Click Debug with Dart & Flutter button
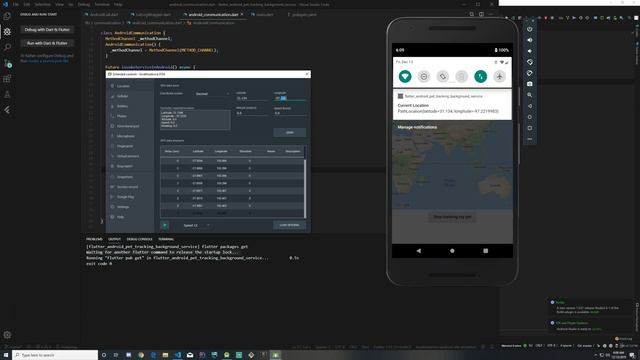 coord(47,29)
